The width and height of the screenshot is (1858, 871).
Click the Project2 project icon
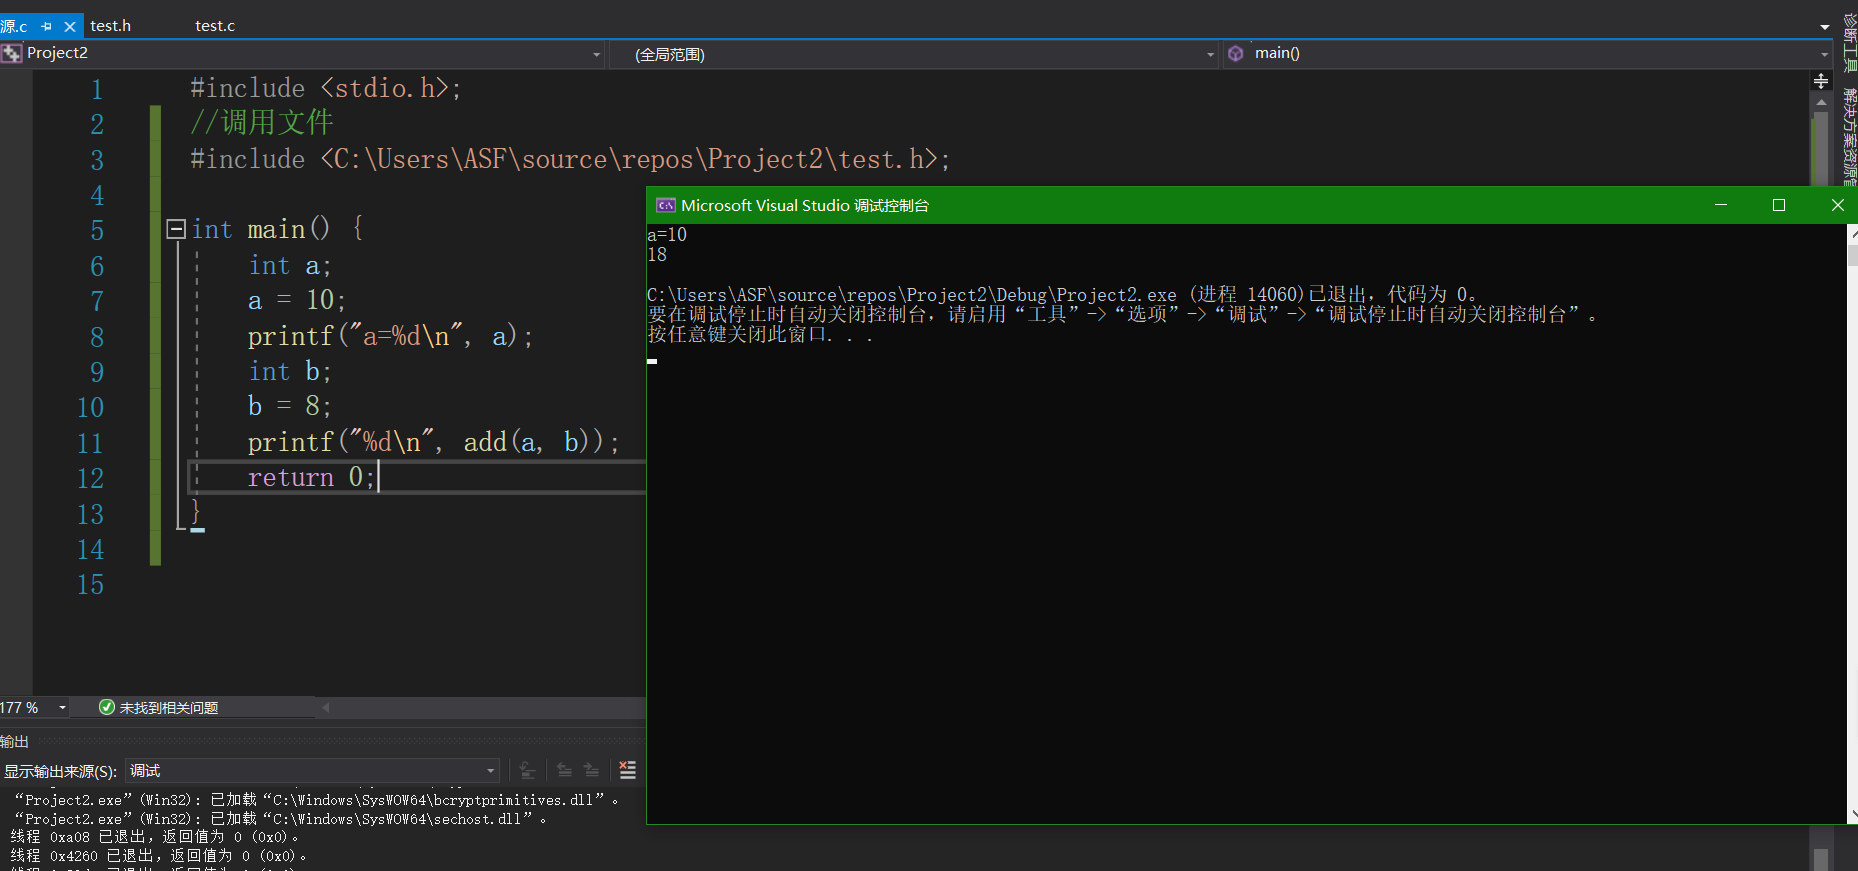[x=11, y=53]
